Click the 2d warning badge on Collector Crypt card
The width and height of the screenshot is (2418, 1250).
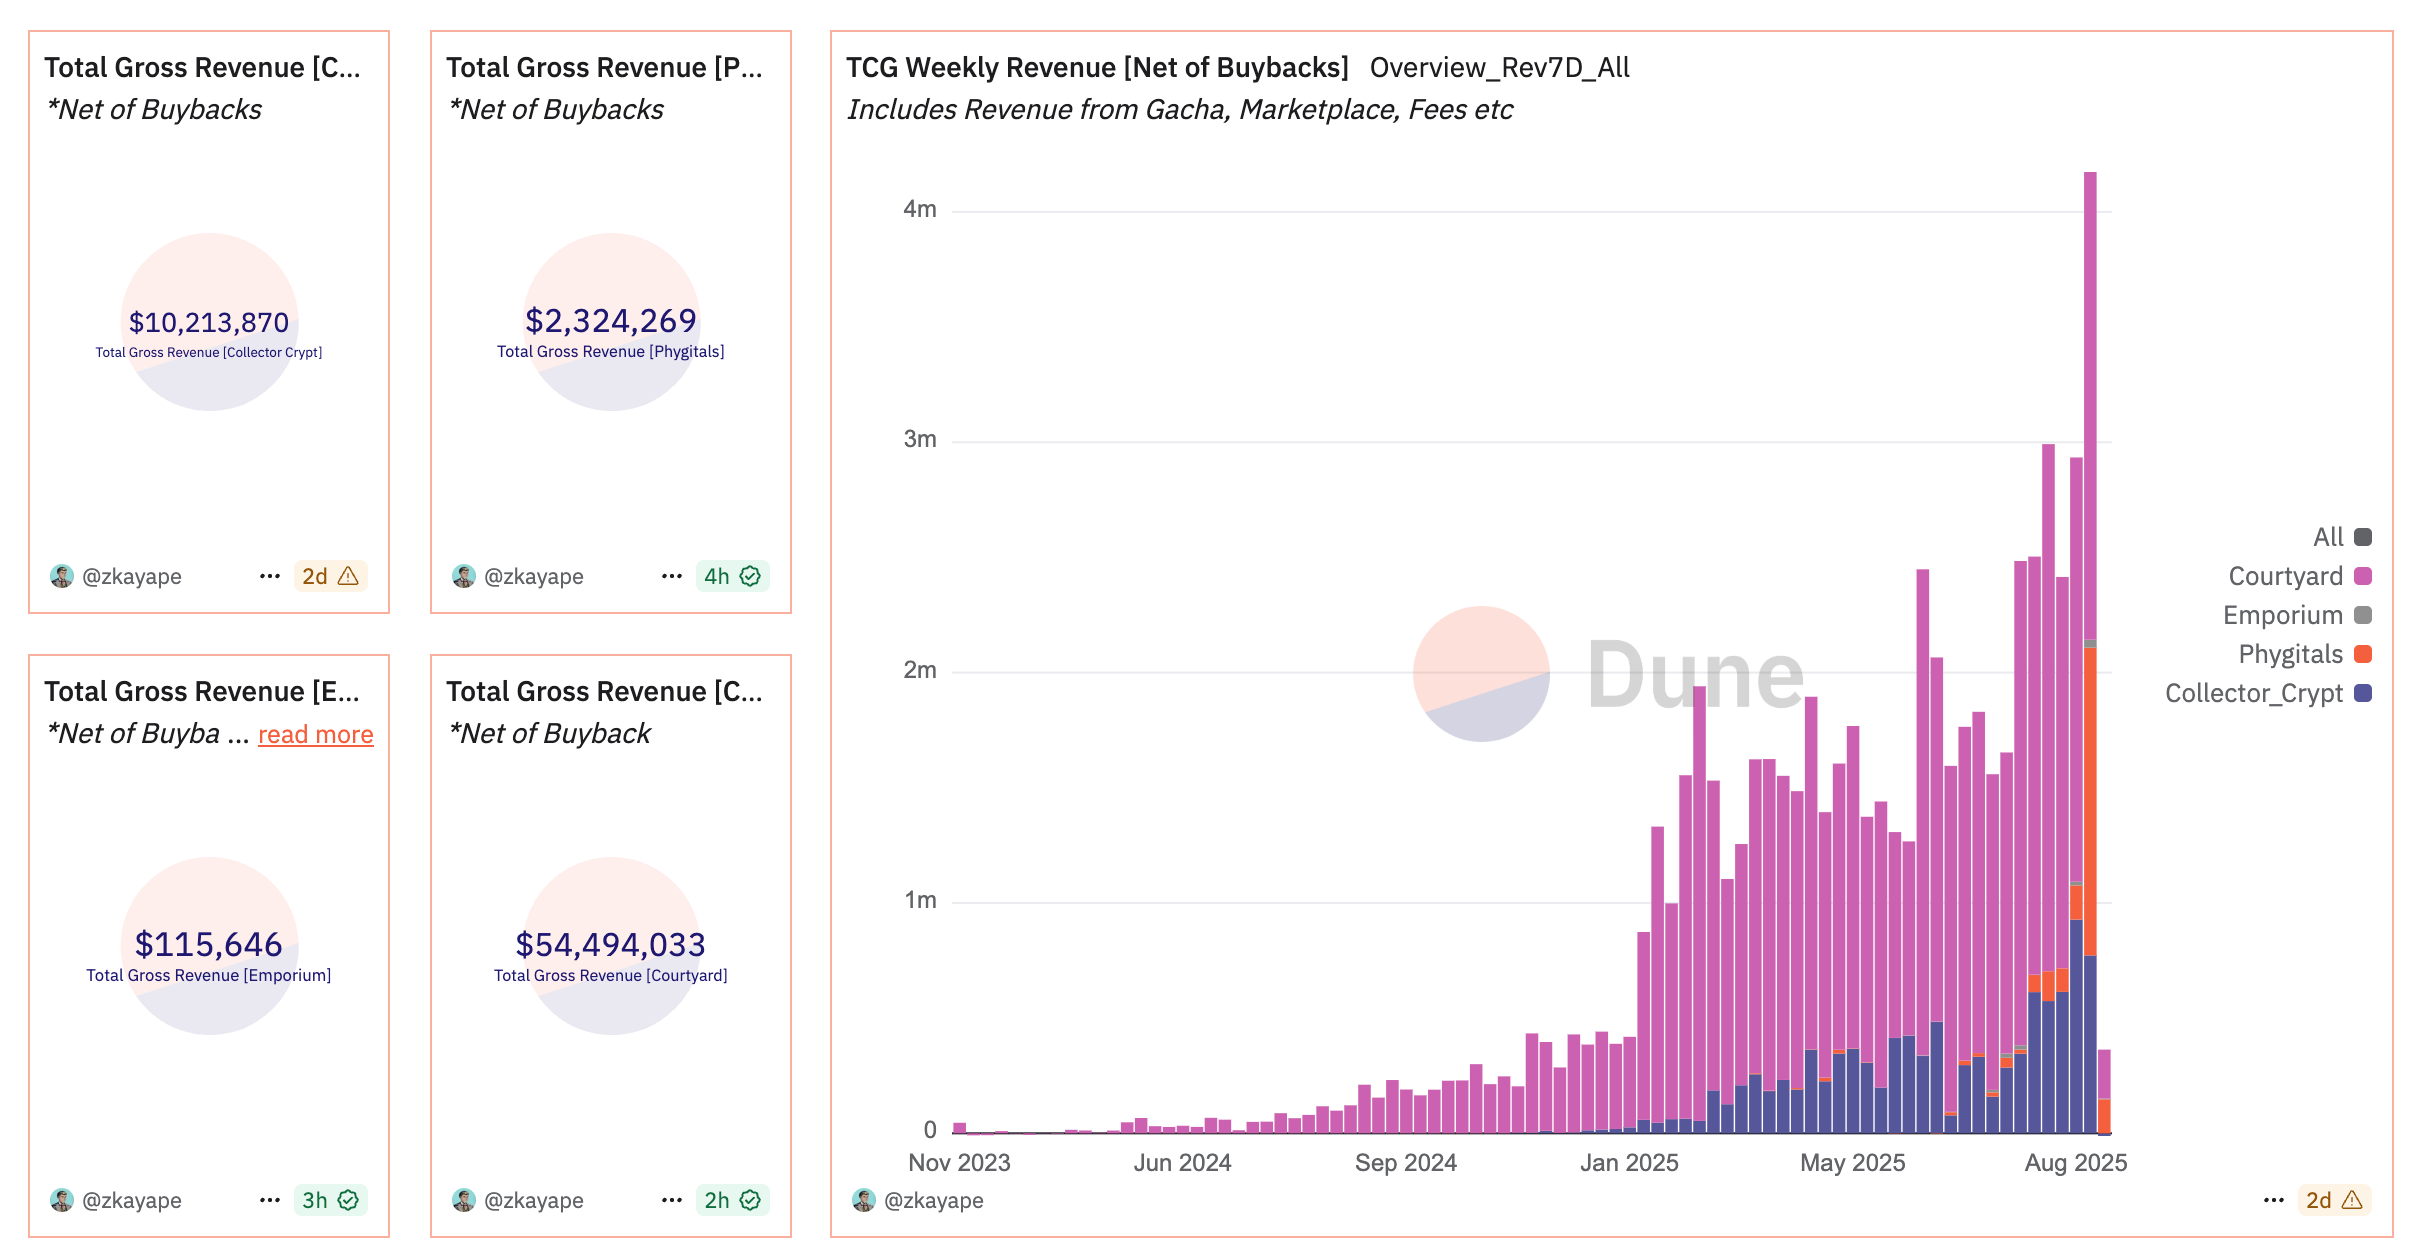point(330,576)
